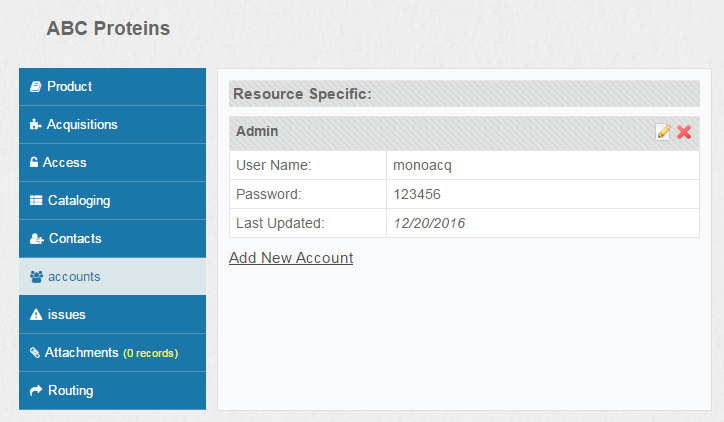Go to the Access tab
This screenshot has height=422, width=724.
112,163
